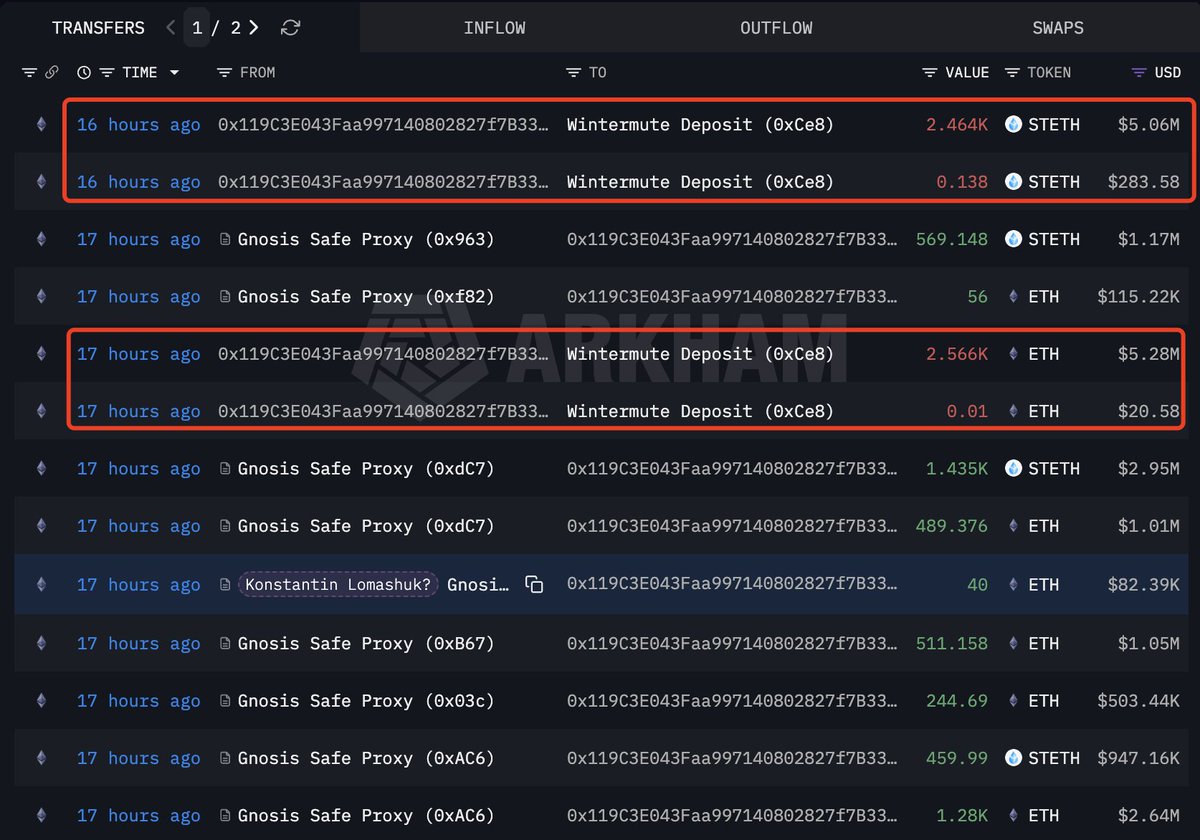The image size is (1200, 840).
Task: Switch to the INFLOW tab
Action: point(494,28)
